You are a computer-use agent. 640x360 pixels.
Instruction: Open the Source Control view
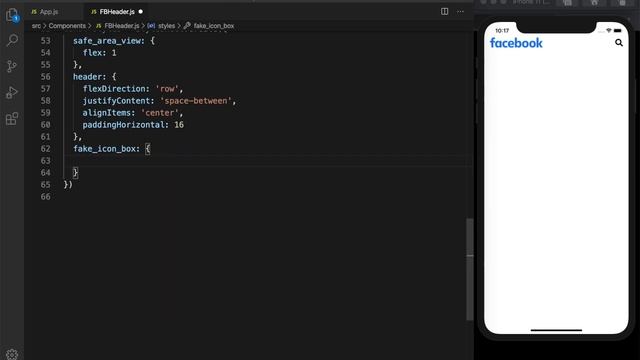click(12, 66)
